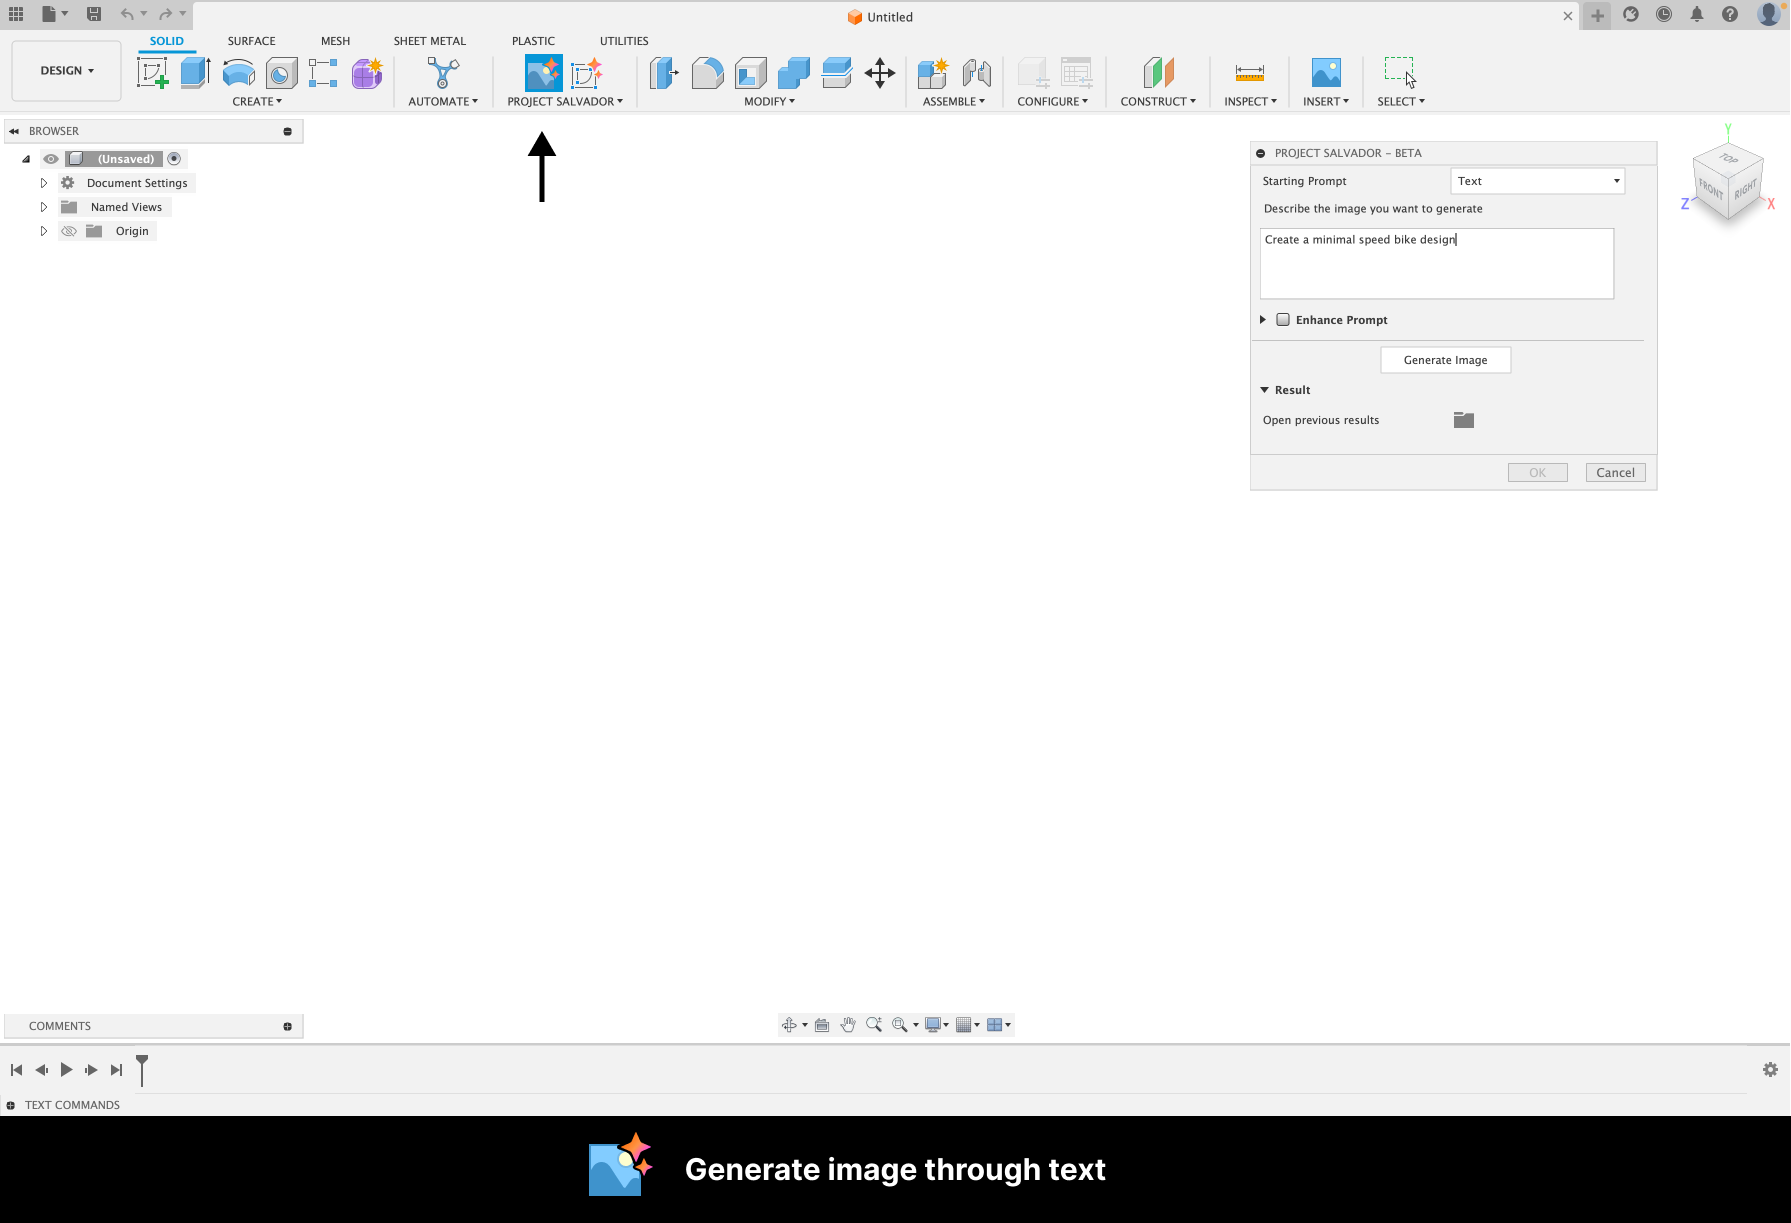The height and width of the screenshot is (1223, 1791).
Task: Expand the Origin tree node
Action: (44, 231)
